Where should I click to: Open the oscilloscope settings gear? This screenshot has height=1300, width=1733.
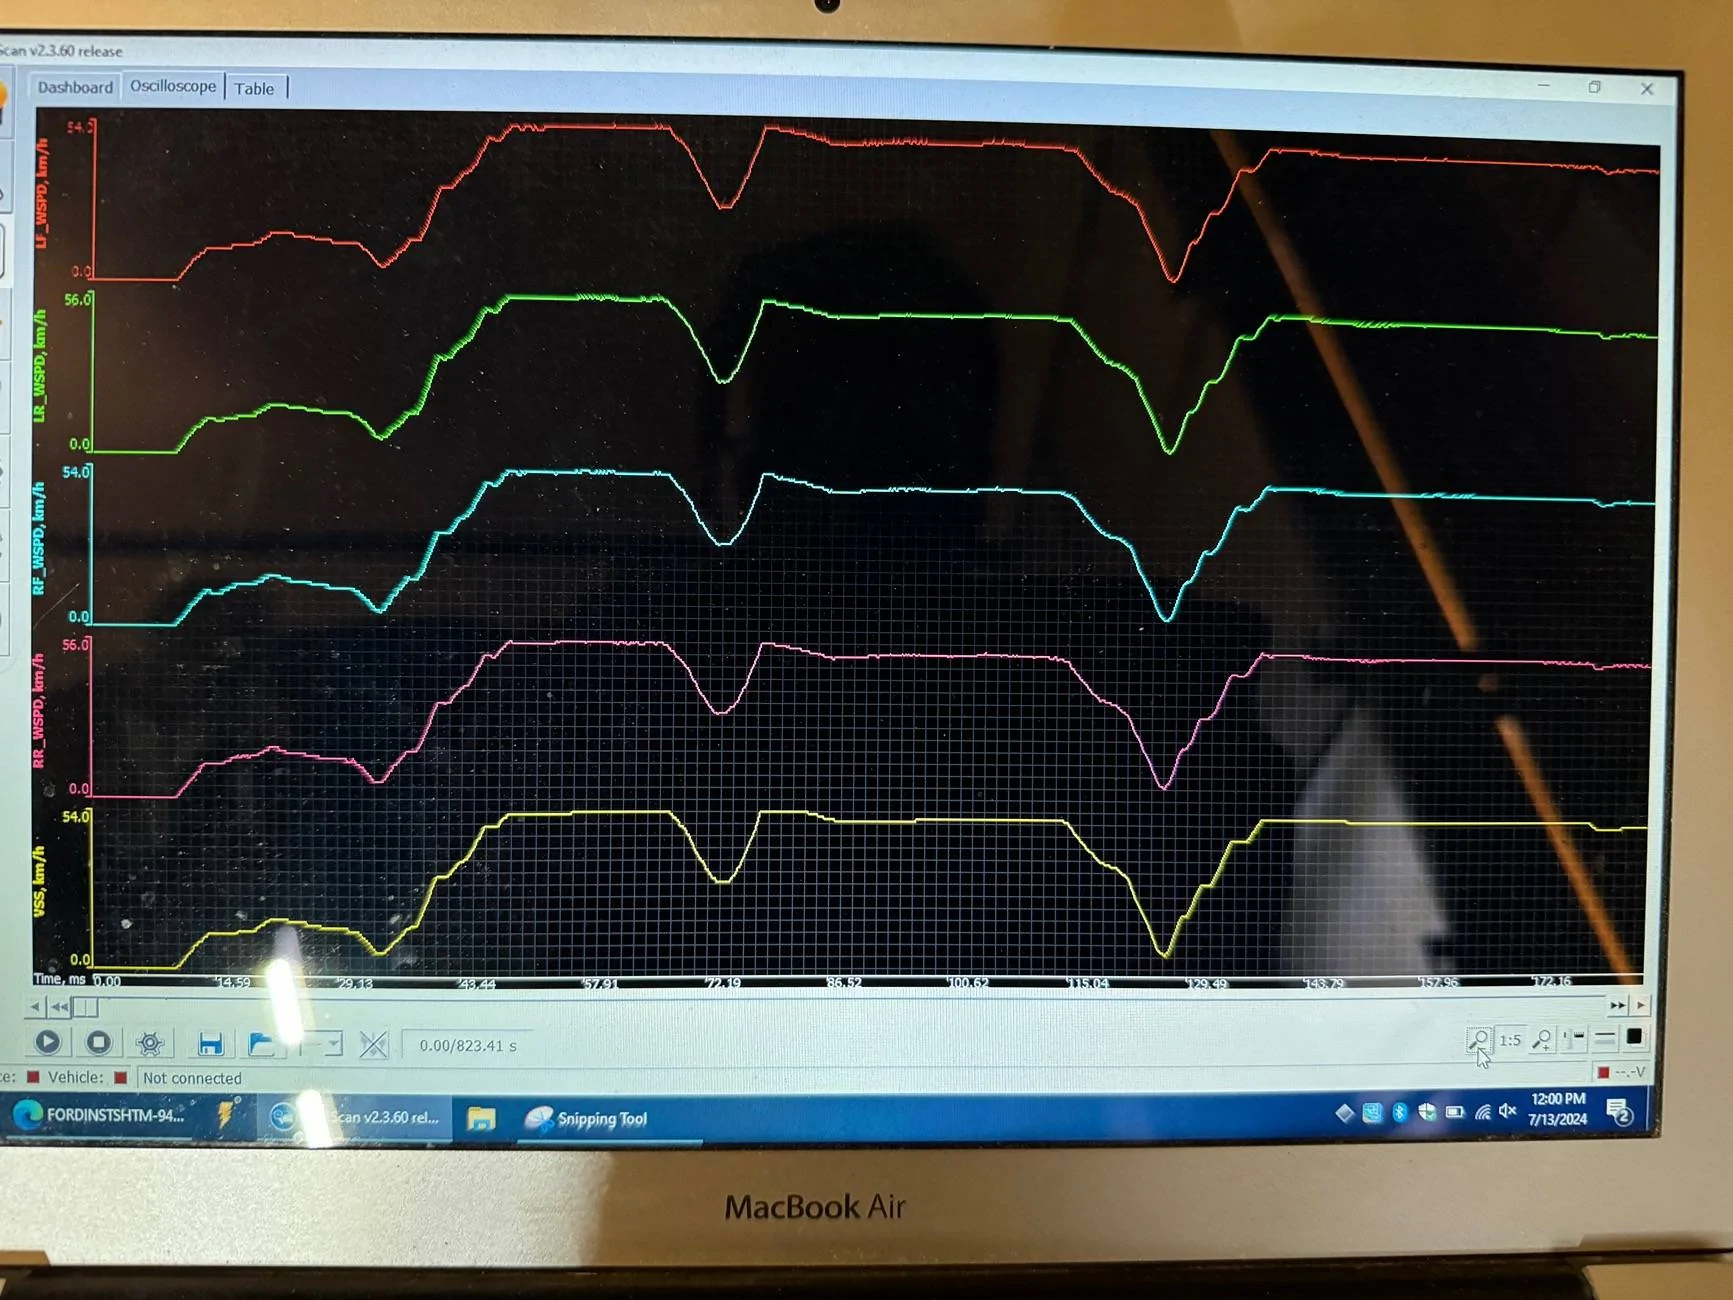(150, 1044)
